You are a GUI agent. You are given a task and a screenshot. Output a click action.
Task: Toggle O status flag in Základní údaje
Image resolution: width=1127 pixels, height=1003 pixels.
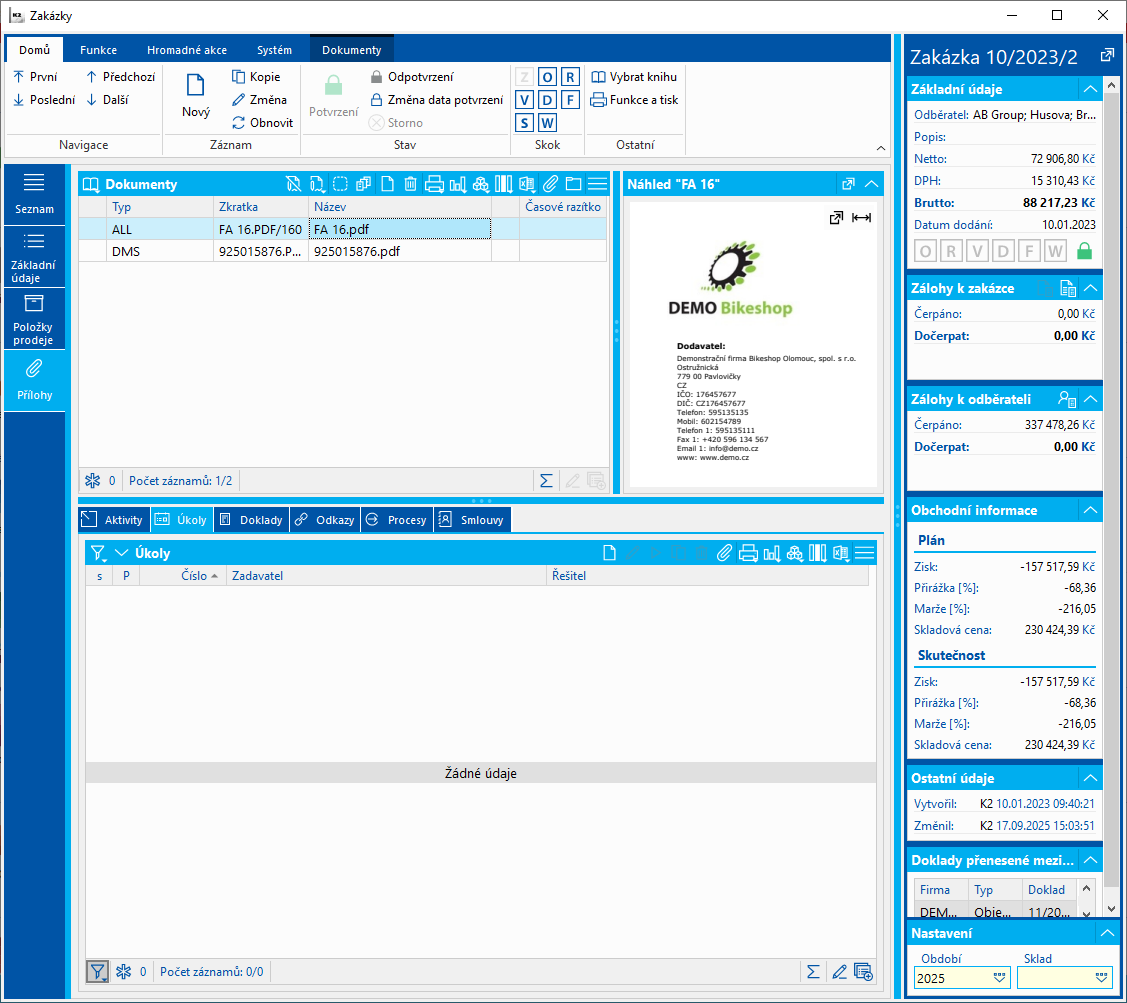tap(926, 252)
